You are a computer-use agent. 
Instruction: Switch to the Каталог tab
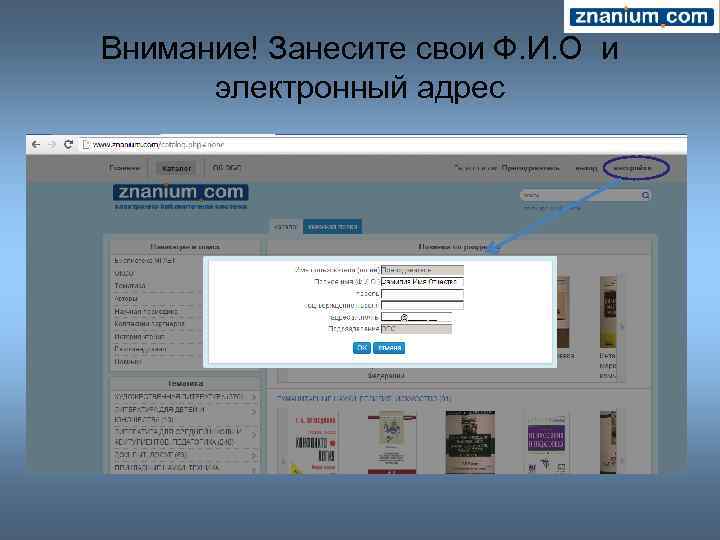tap(286, 227)
